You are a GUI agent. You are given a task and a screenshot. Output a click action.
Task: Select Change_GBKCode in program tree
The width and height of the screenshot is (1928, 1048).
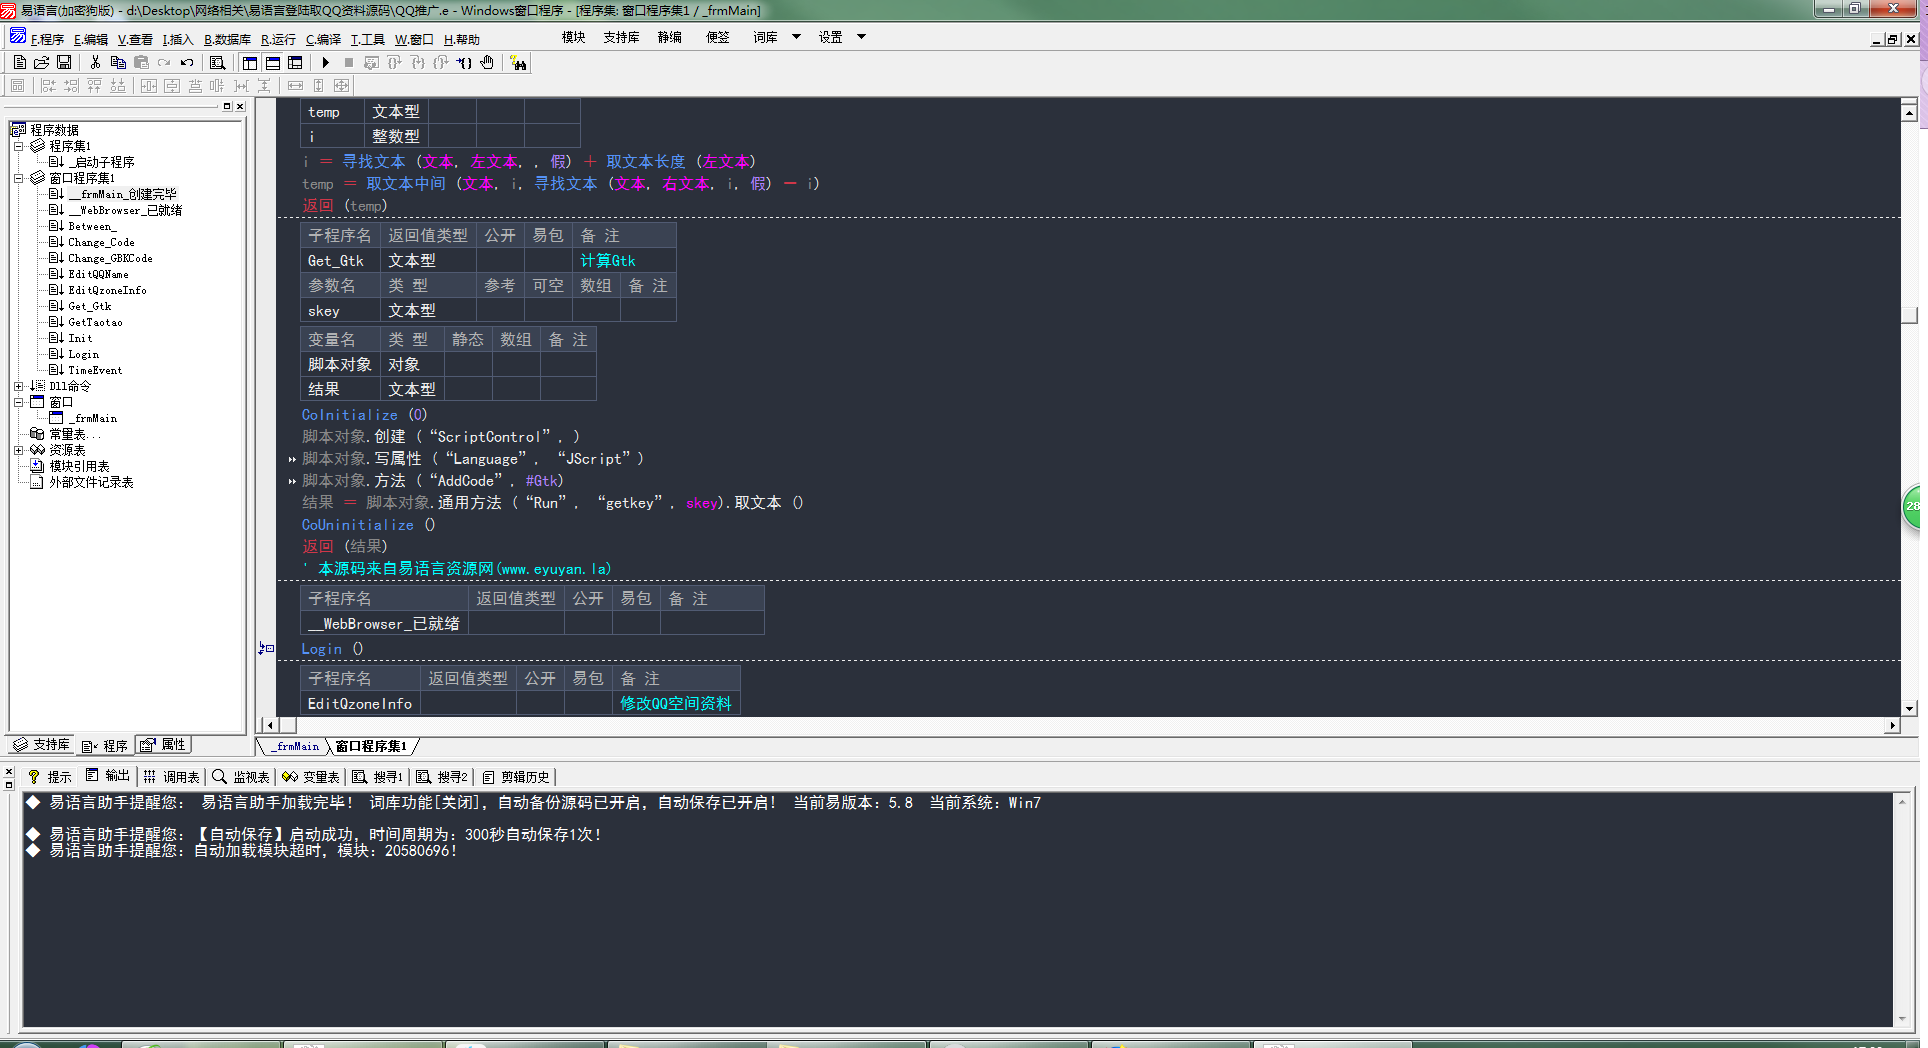110,258
